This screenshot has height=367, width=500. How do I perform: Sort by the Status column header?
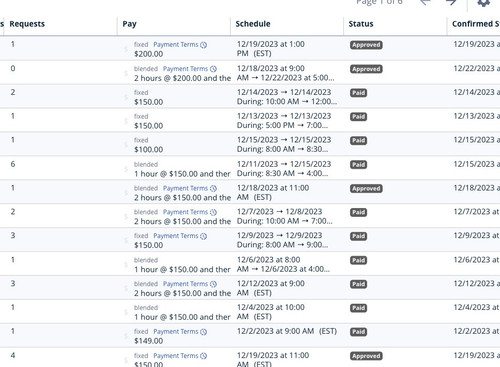[361, 24]
